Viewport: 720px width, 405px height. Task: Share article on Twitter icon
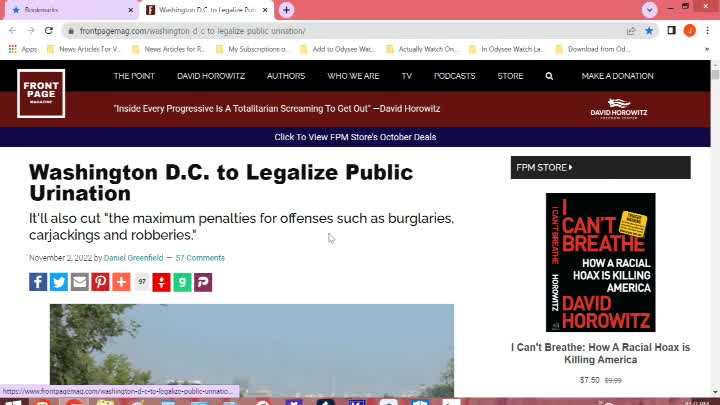tap(59, 282)
